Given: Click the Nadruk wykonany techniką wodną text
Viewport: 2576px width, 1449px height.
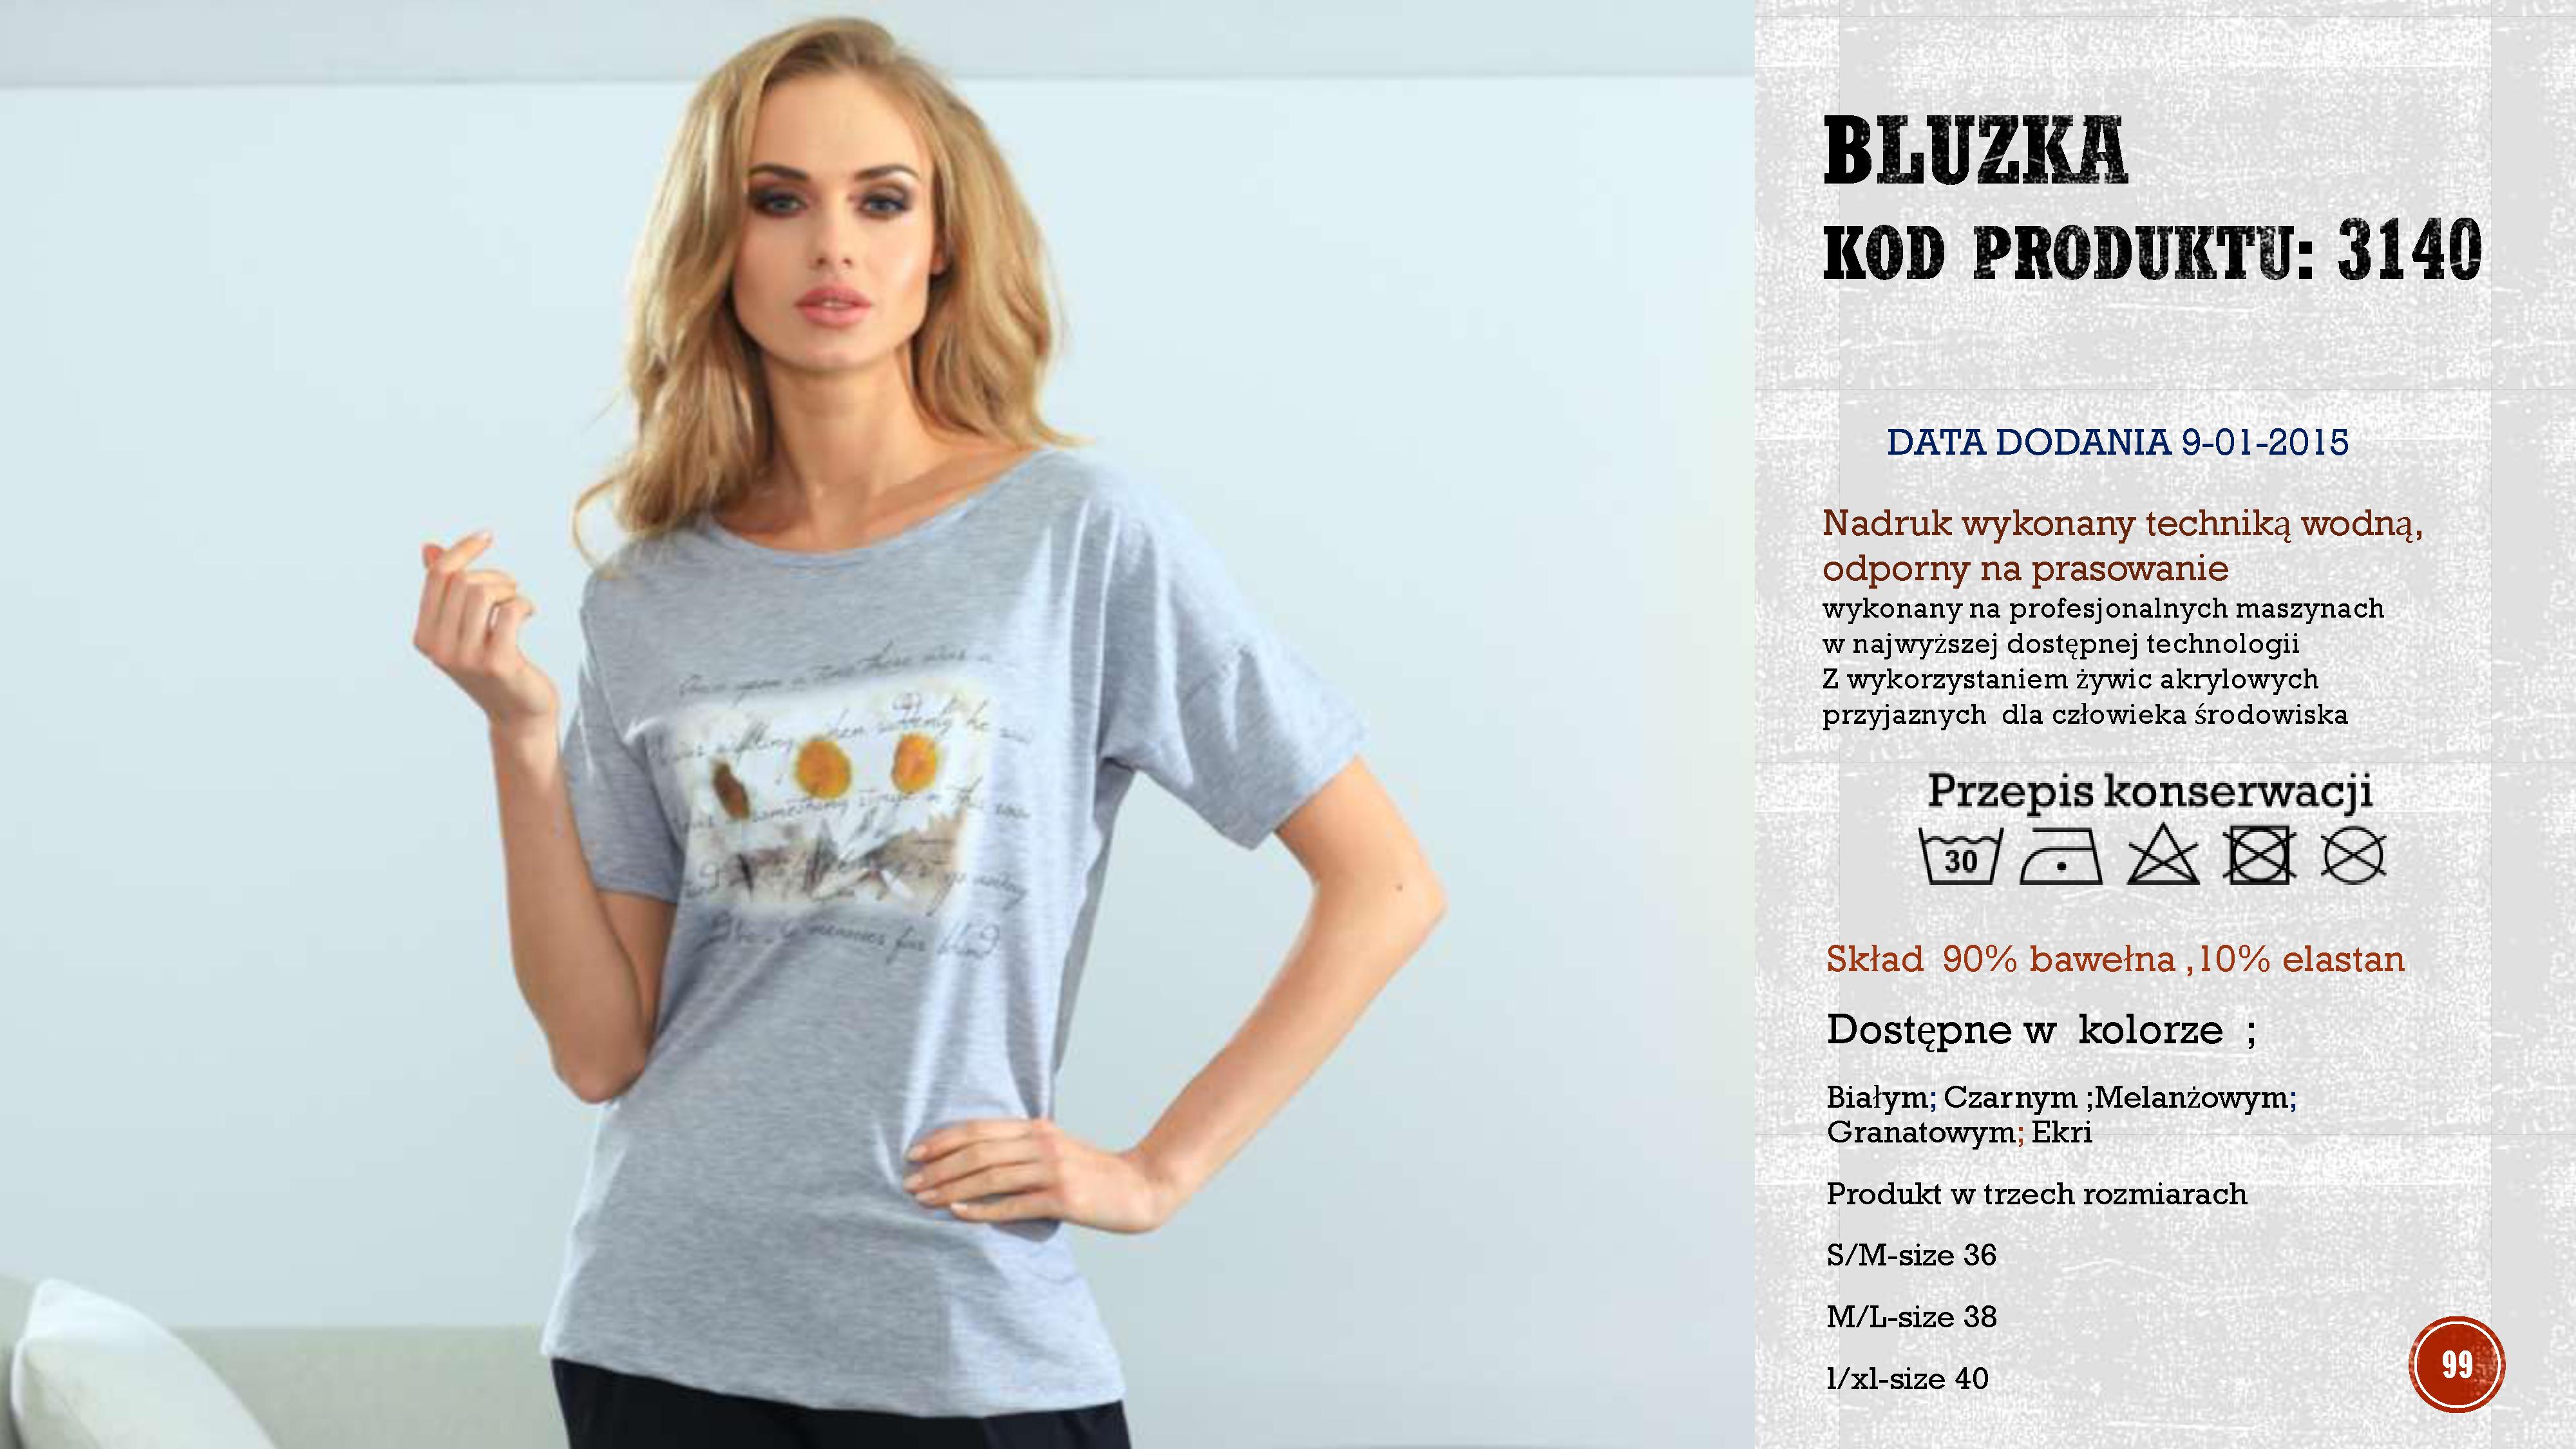Looking at the screenshot, I should pyautogui.click(x=2123, y=523).
